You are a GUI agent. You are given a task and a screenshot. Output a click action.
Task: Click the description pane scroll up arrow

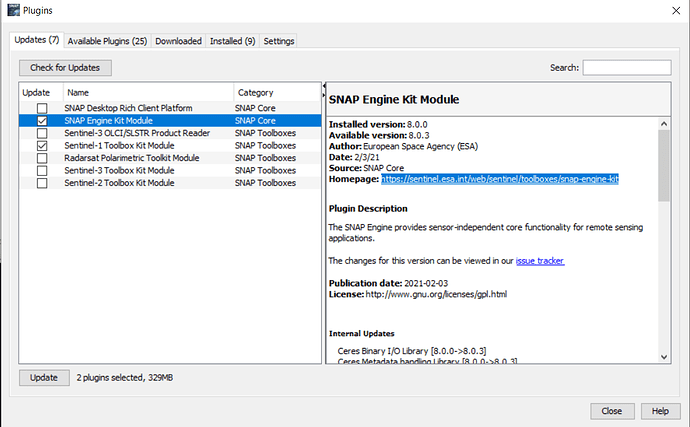coord(664,124)
